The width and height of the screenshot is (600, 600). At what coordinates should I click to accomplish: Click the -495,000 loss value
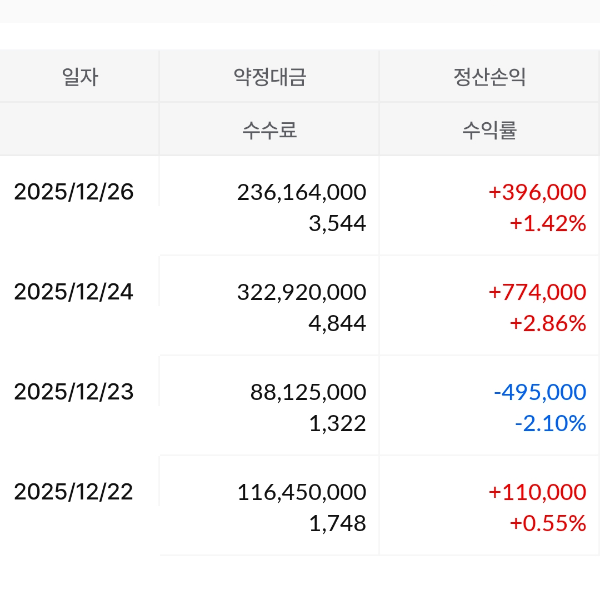point(540,392)
